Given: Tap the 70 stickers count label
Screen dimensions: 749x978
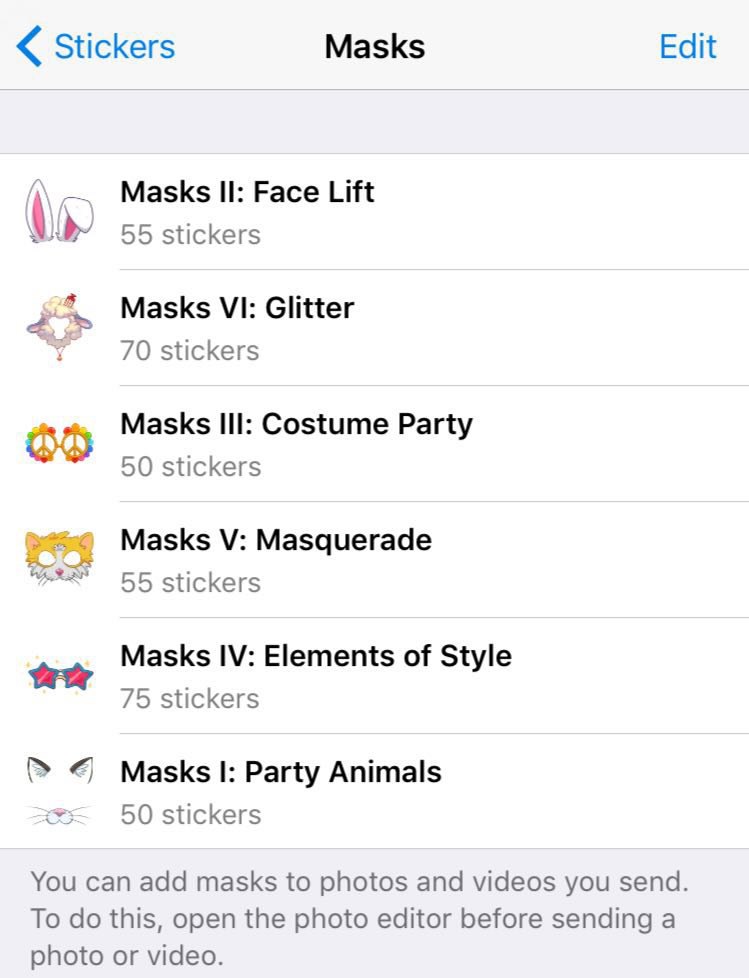Looking at the screenshot, I should pyautogui.click(x=189, y=351).
